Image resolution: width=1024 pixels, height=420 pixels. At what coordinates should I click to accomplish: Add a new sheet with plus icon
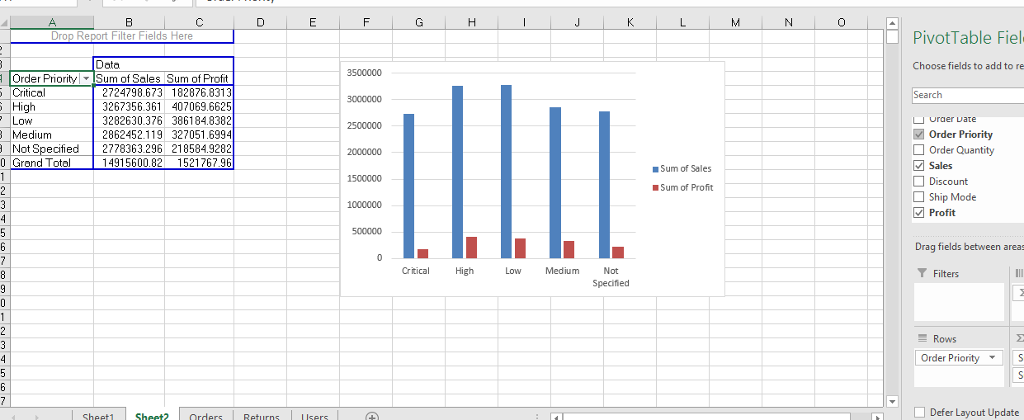372,416
